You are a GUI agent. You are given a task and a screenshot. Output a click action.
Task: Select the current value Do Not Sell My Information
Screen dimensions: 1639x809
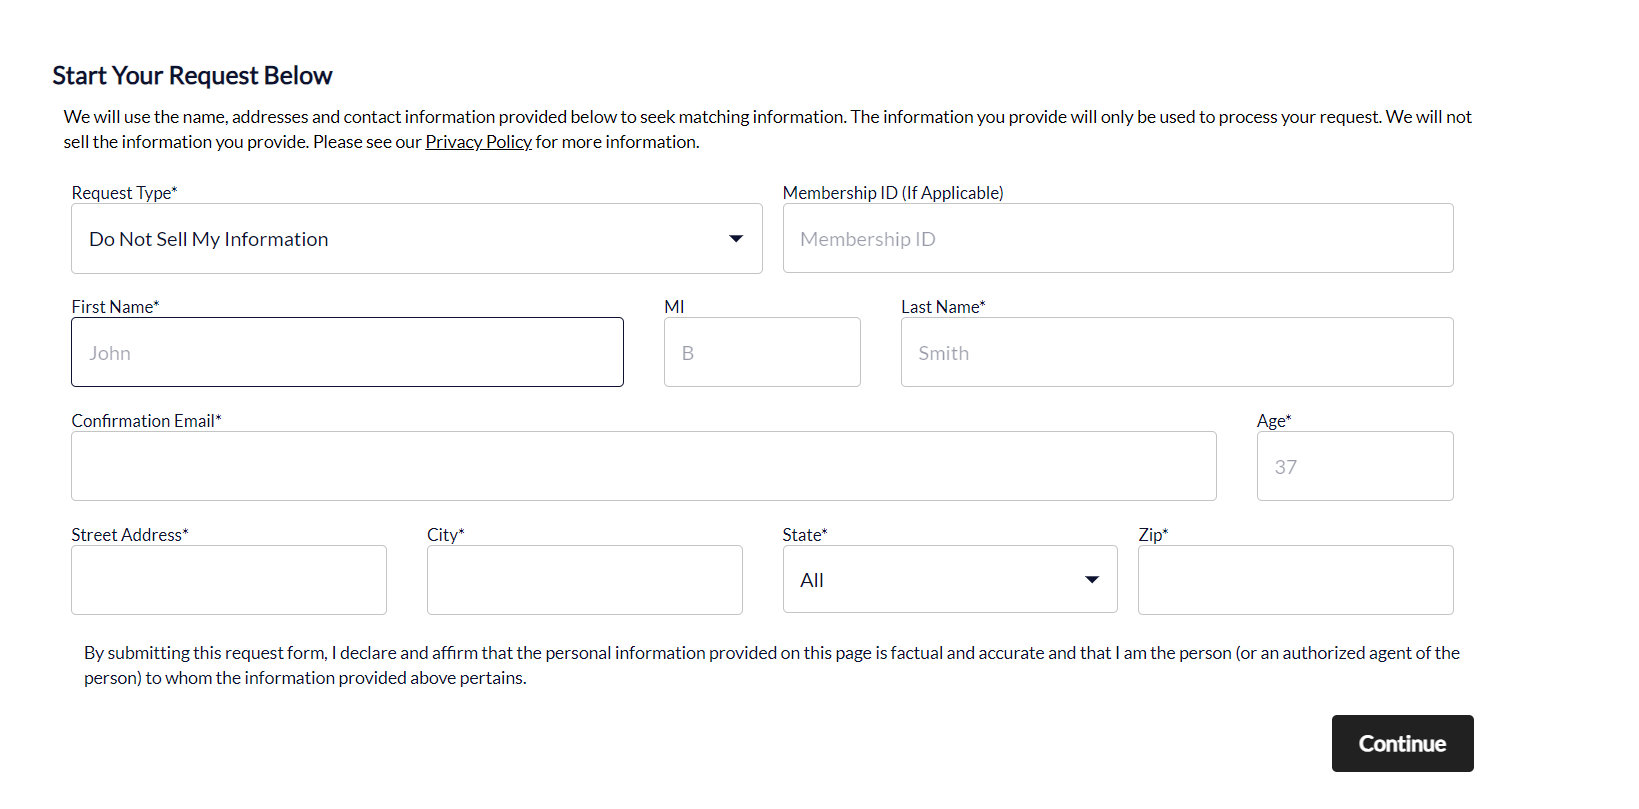click(207, 238)
